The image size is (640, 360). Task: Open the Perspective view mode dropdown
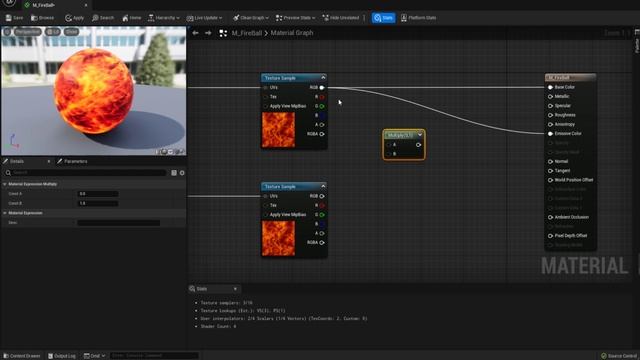(28, 32)
